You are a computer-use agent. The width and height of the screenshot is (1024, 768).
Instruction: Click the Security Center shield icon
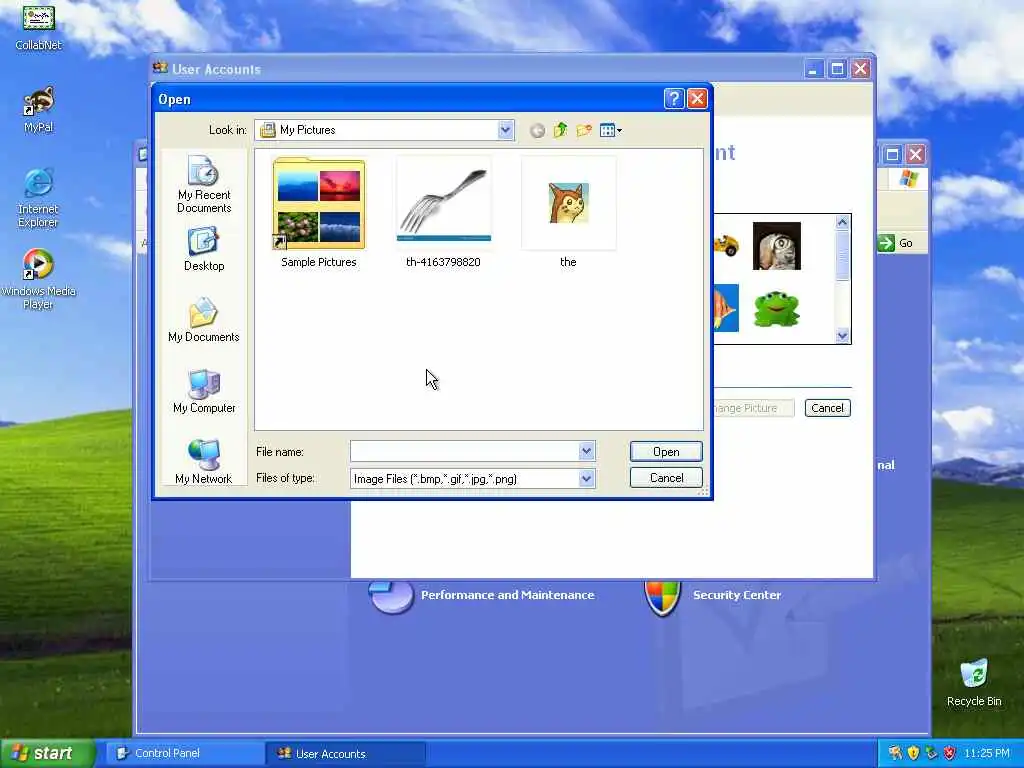pyautogui.click(x=662, y=596)
